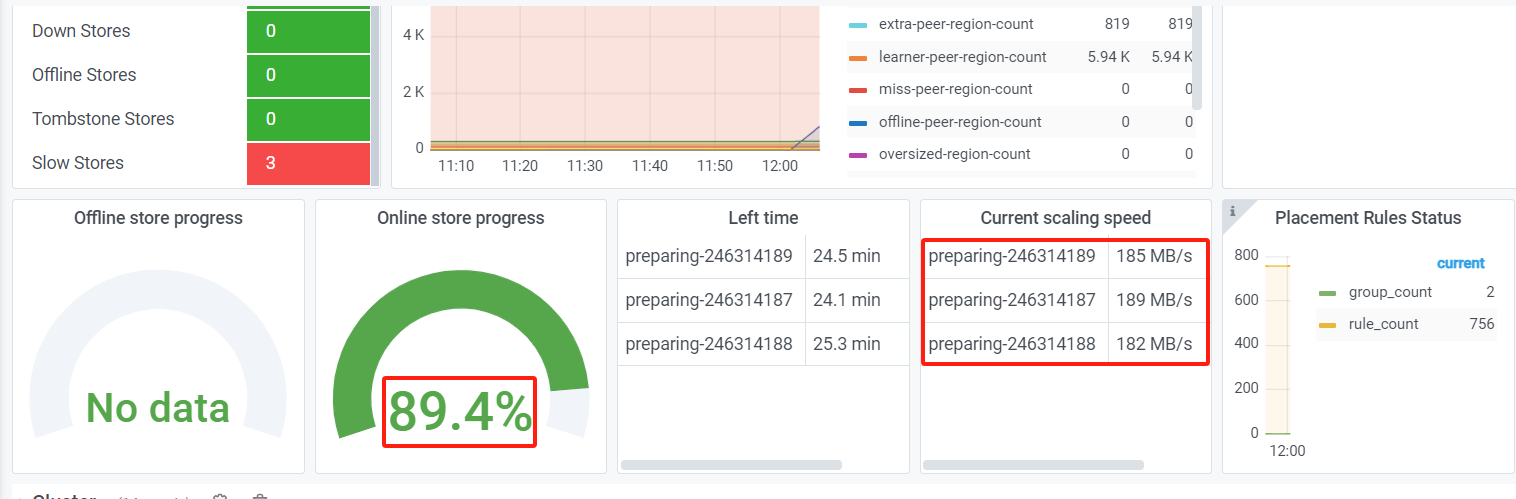
Task: Select the Down Stores label
Action: [81, 31]
